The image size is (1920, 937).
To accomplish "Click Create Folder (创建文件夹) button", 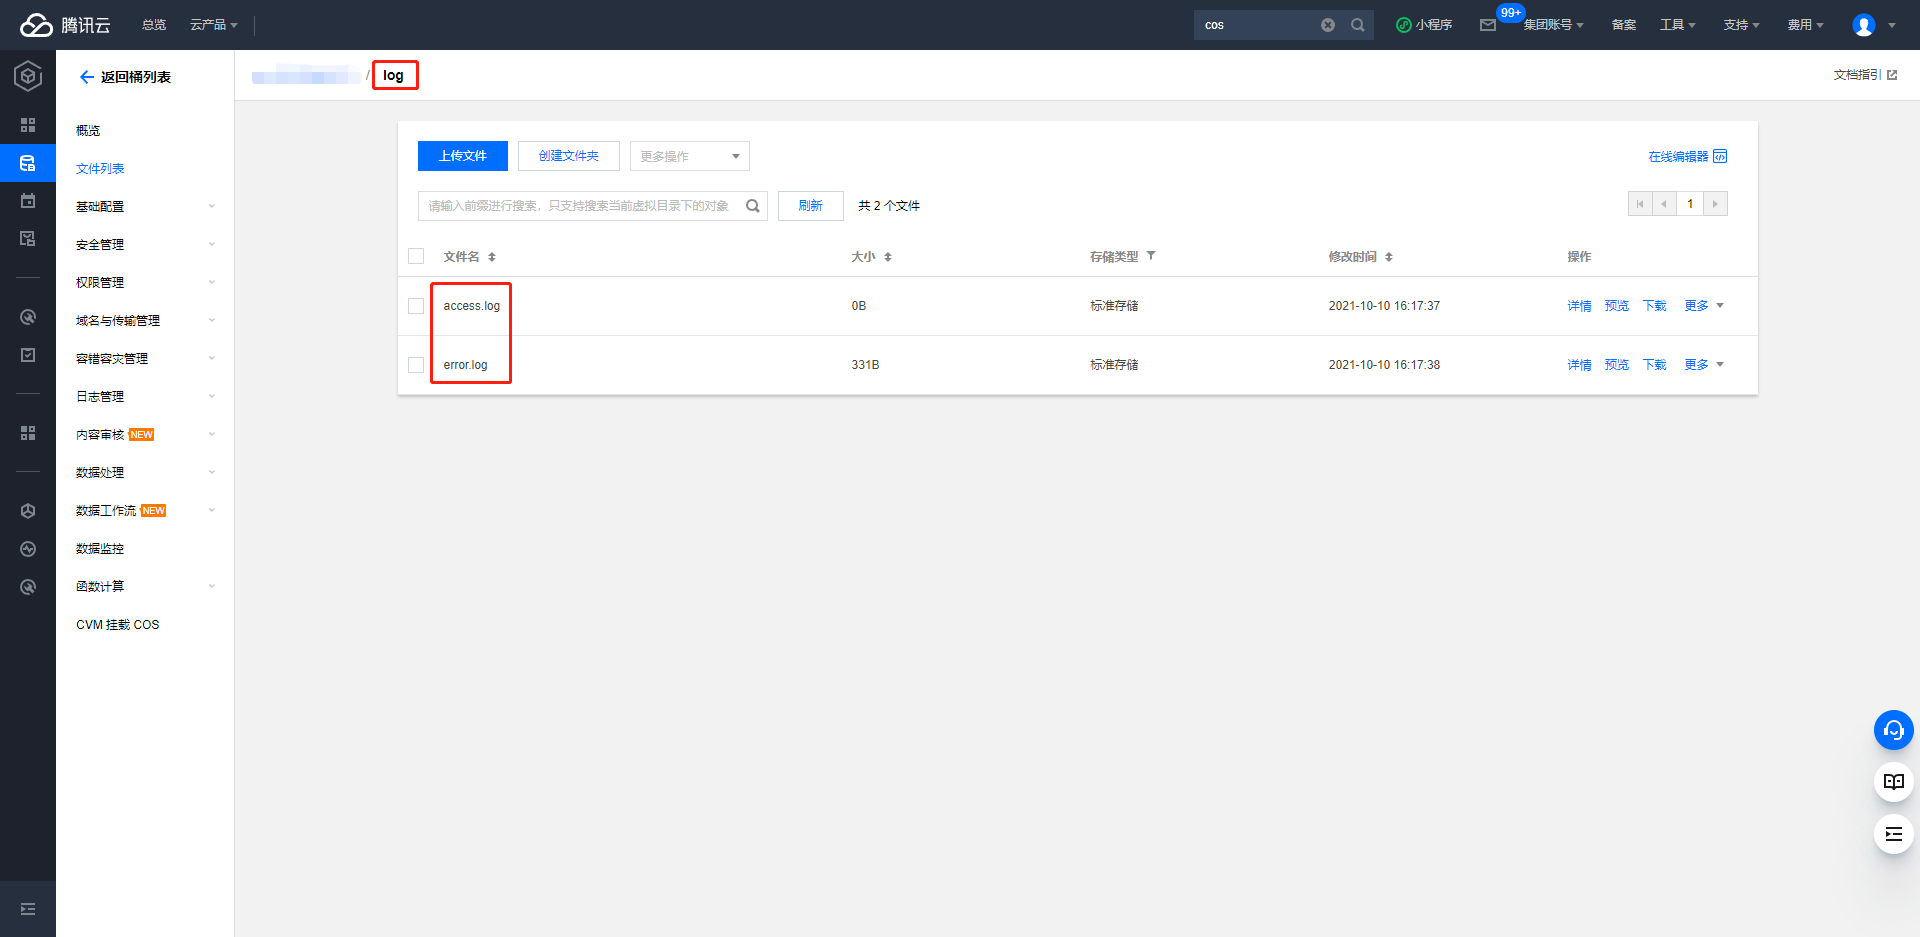I will coord(569,156).
